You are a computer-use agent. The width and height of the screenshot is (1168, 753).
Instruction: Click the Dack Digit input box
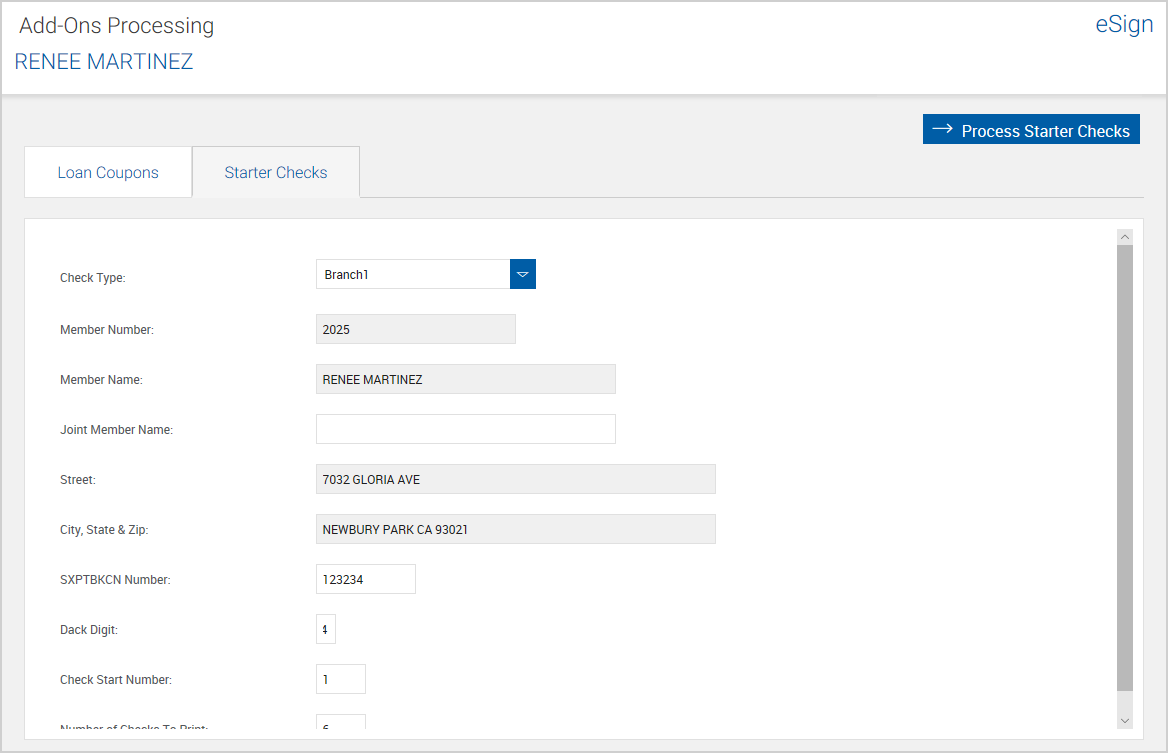coord(326,629)
